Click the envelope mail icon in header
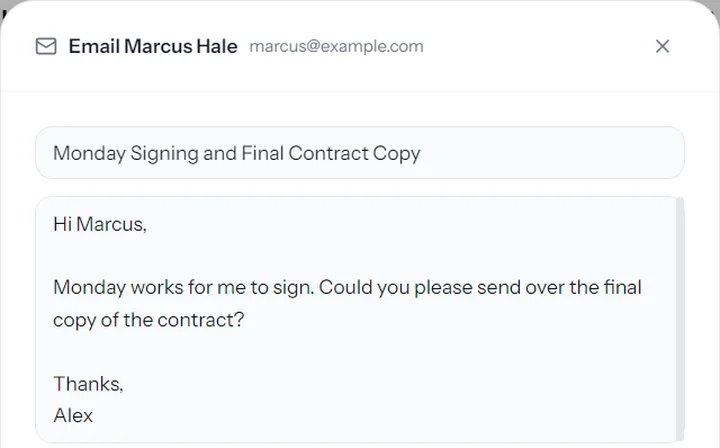The width and height of the screenshot is (720, 448). coord(46,46)
